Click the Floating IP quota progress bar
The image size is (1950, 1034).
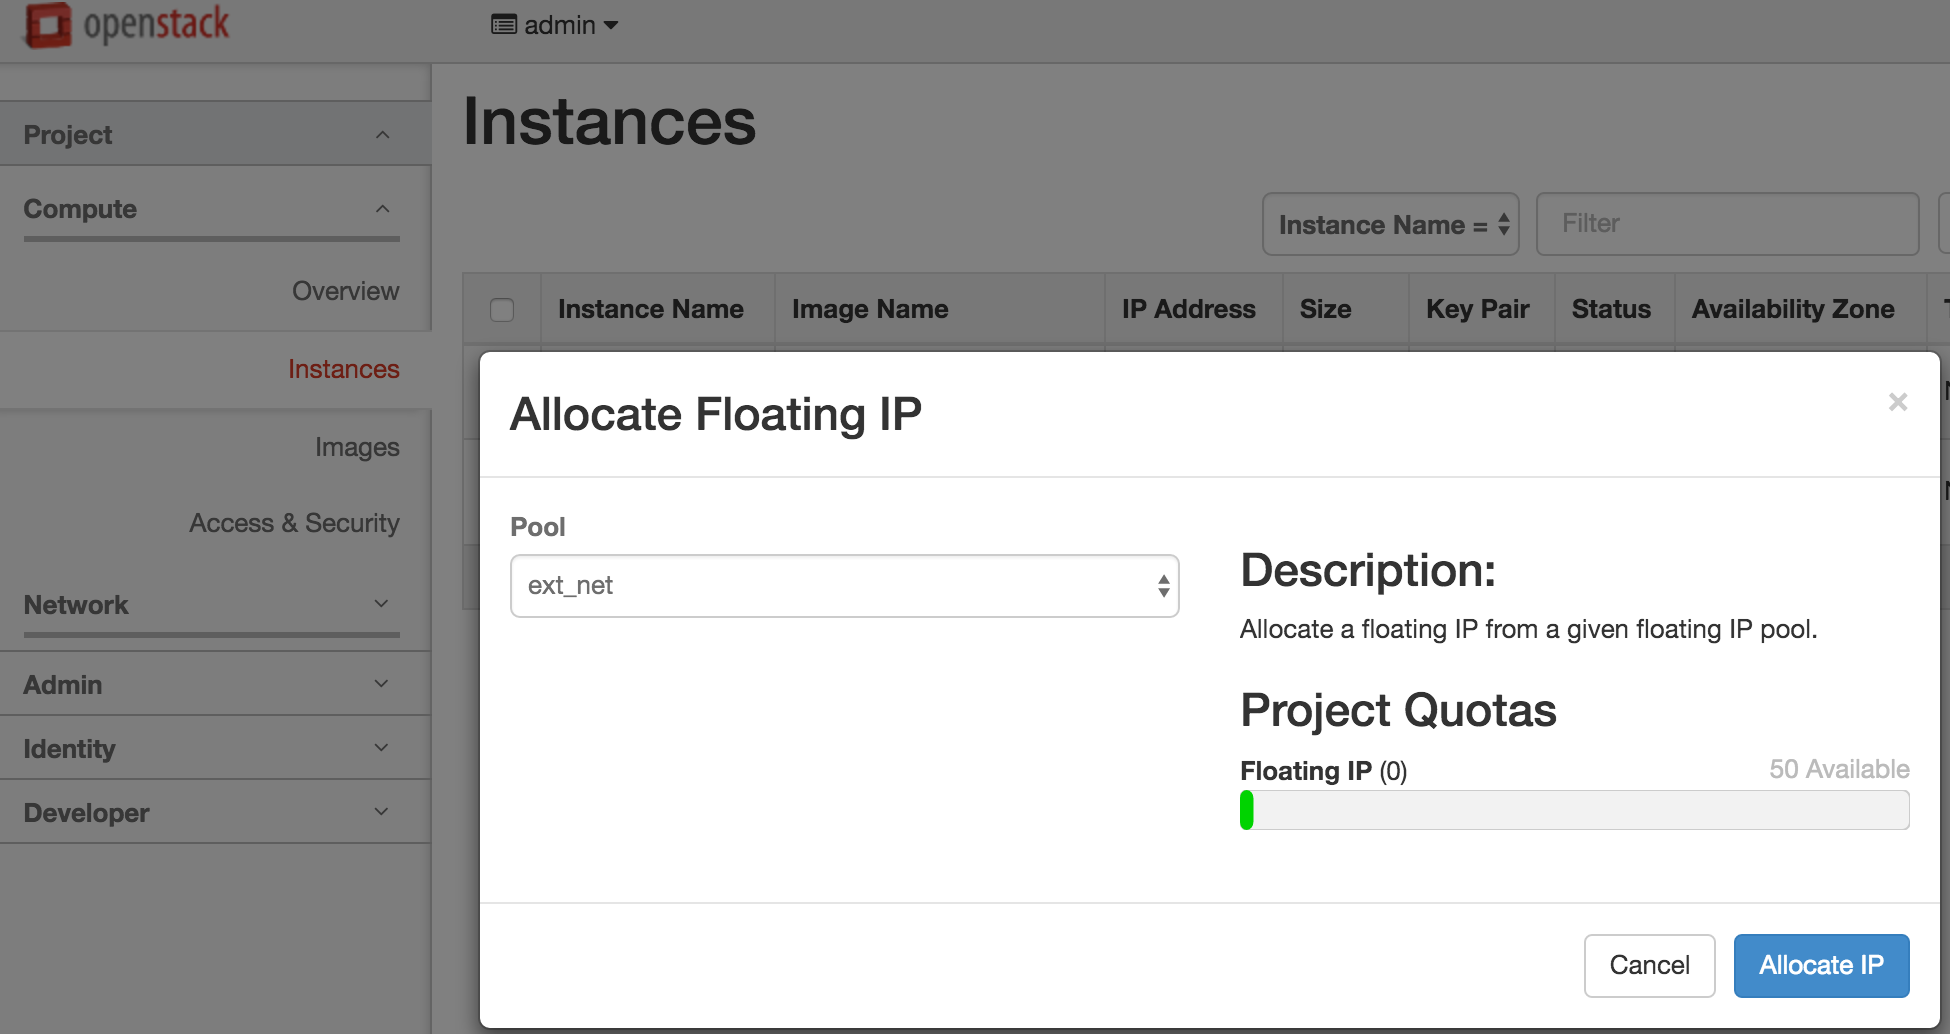[x=1574, y=810]
